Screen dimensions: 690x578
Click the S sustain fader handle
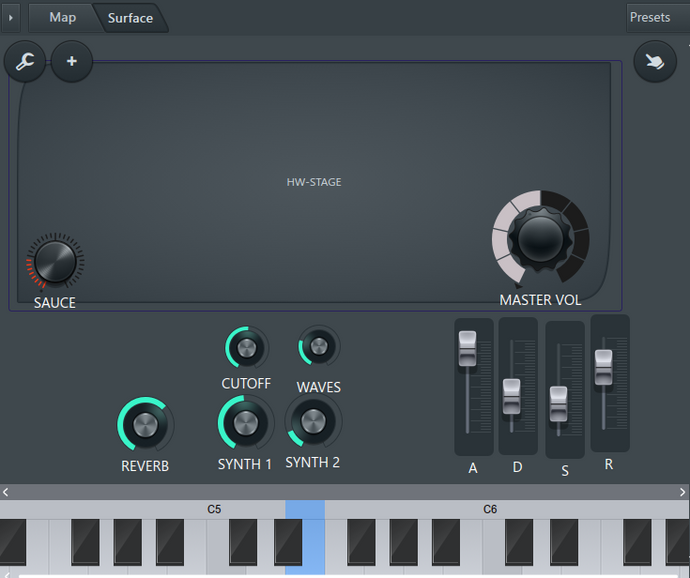(558, 404)
